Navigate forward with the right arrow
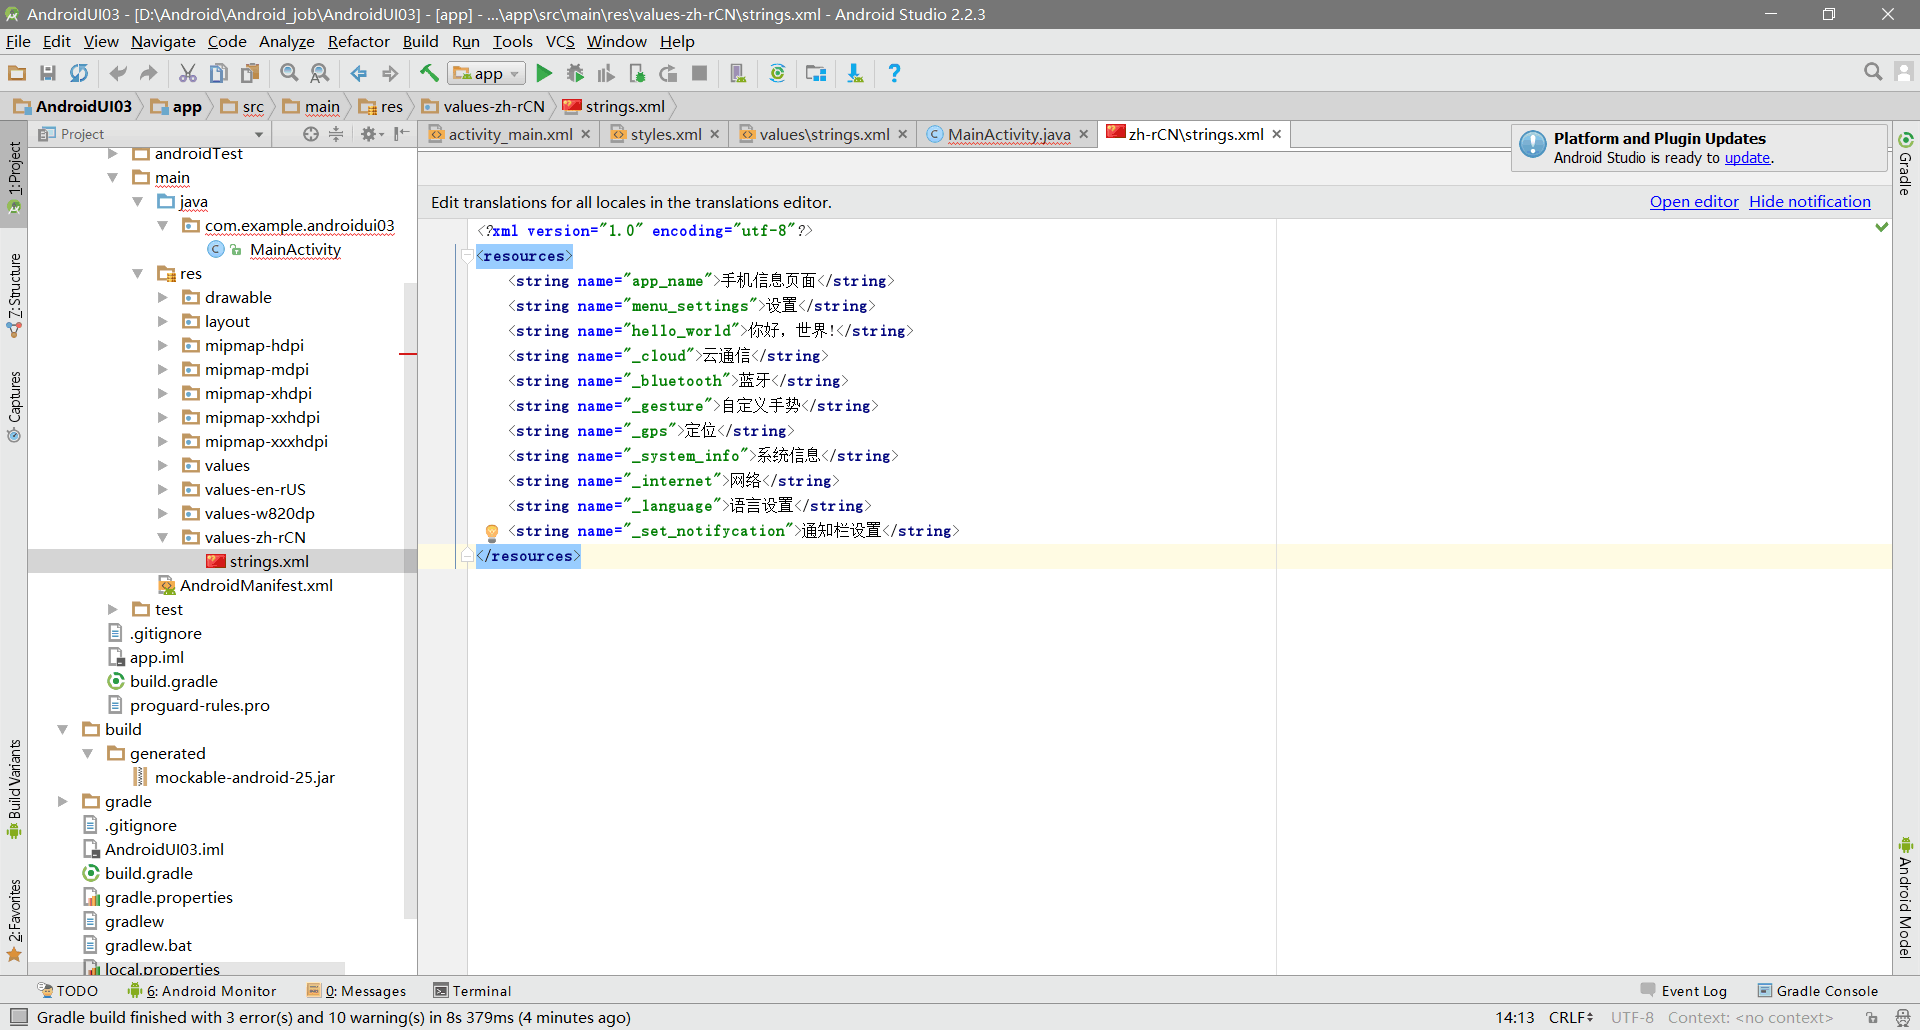 [x=390, y=73]
